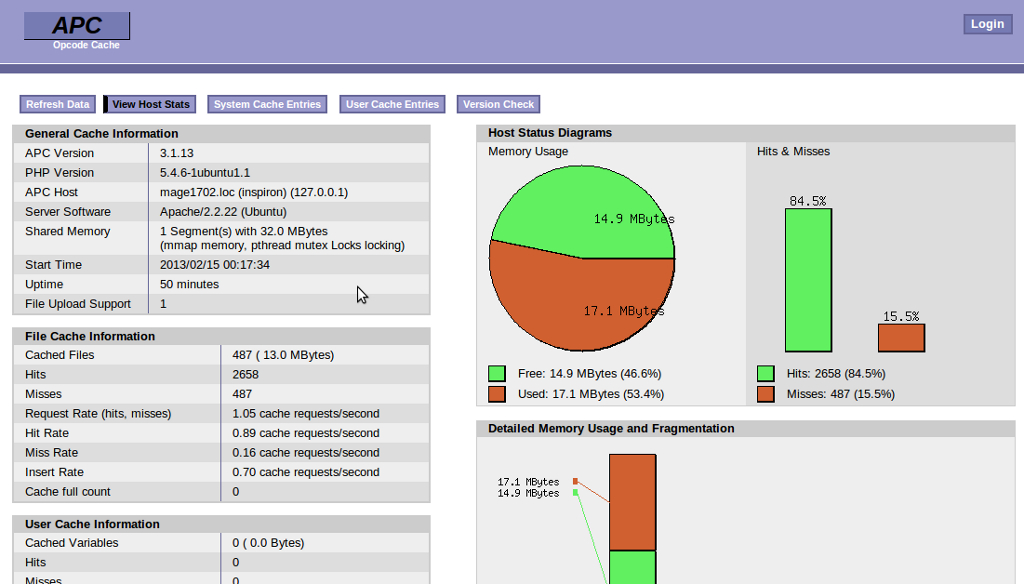Click the tall green 84.5% hits bar
1024x584 pixels.
click(808, 280)
